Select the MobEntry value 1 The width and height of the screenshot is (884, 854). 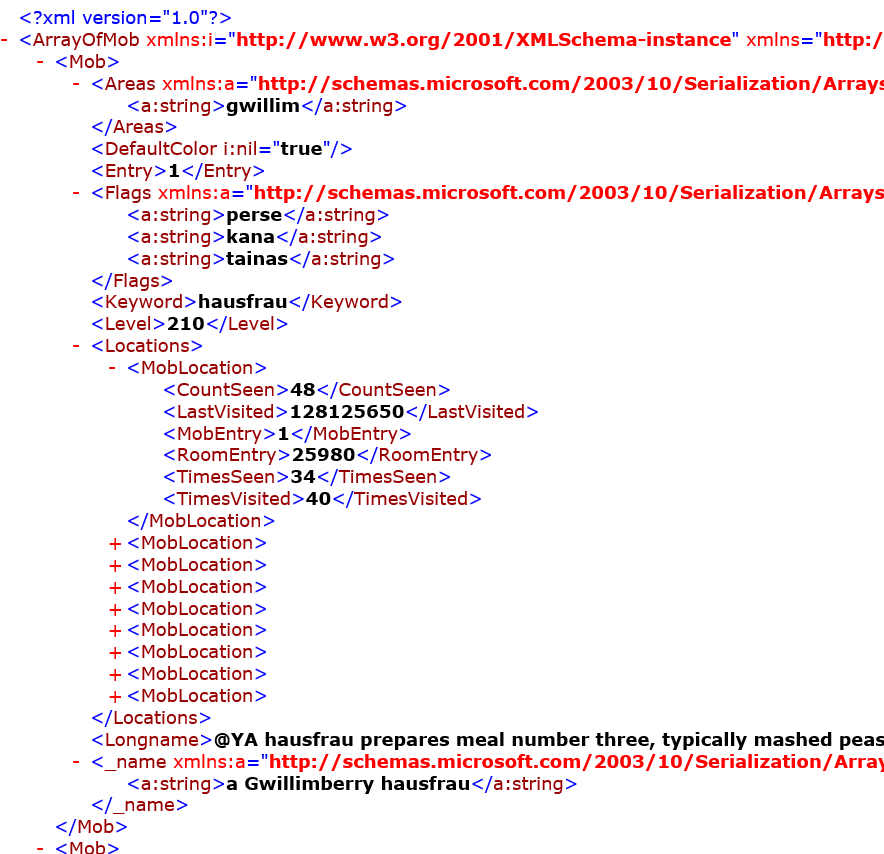pos(283,434)
